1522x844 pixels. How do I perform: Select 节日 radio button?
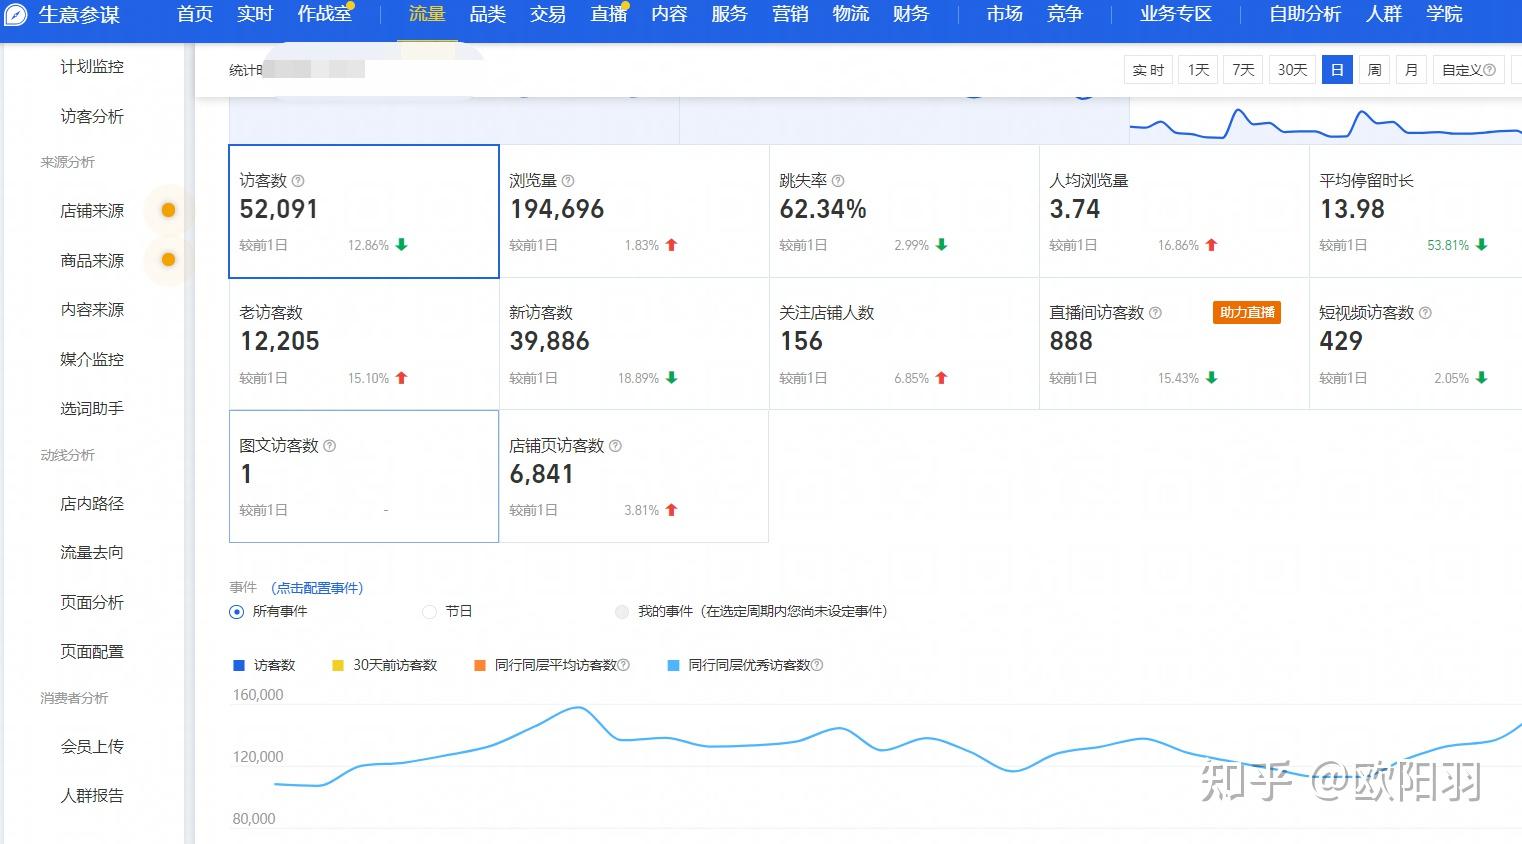click(x=429, y=612)
